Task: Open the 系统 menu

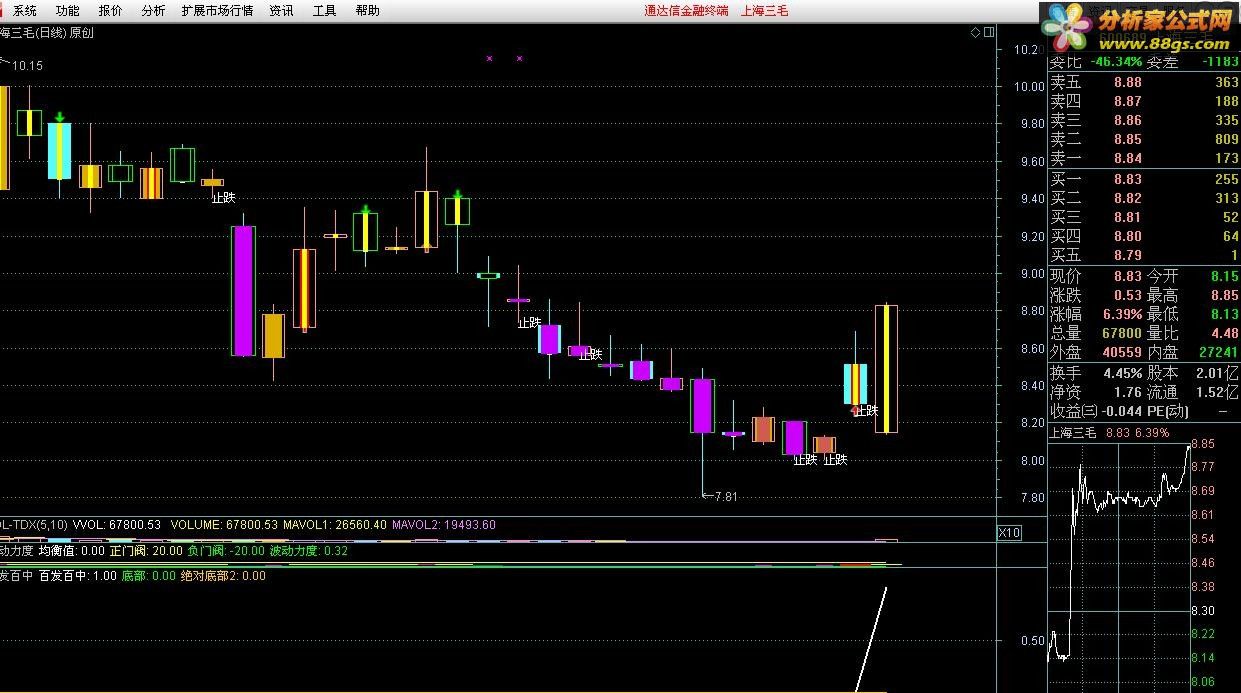Action: pos(25,11)
